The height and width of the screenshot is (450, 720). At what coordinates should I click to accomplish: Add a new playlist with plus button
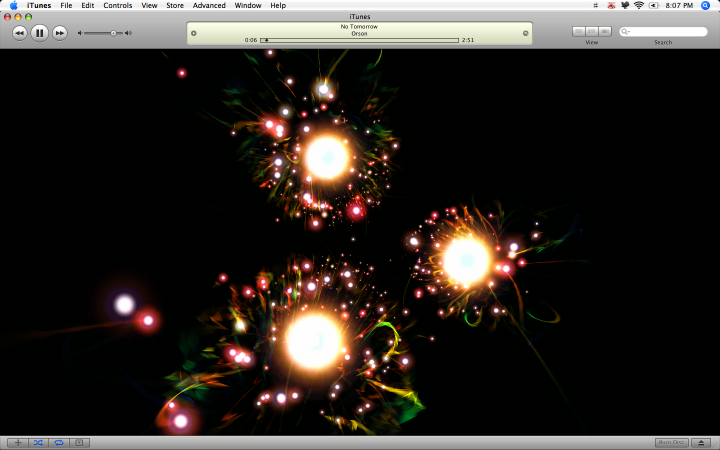pos(18,443)
